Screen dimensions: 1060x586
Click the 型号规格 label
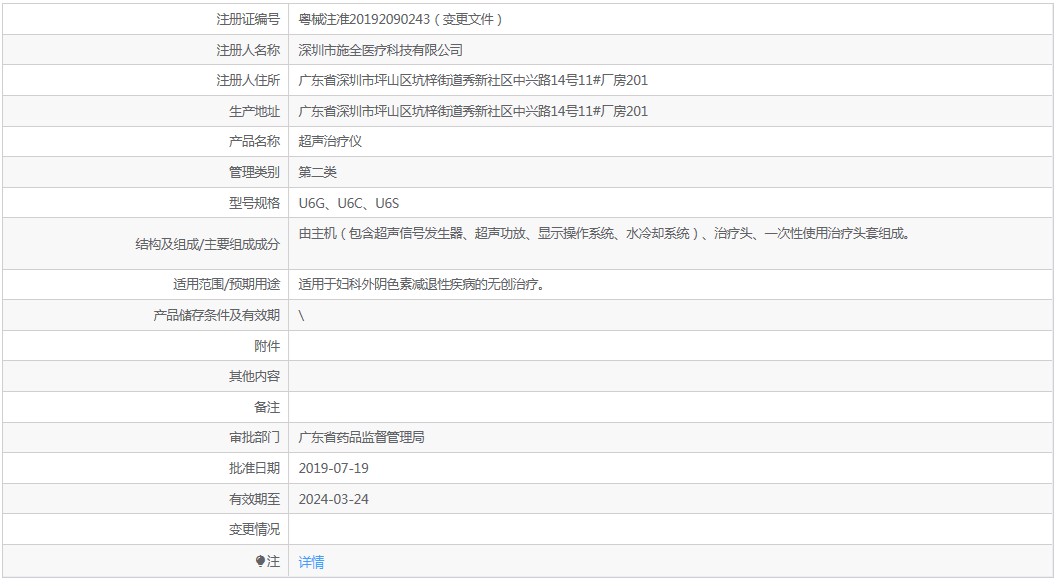point(254,203)
